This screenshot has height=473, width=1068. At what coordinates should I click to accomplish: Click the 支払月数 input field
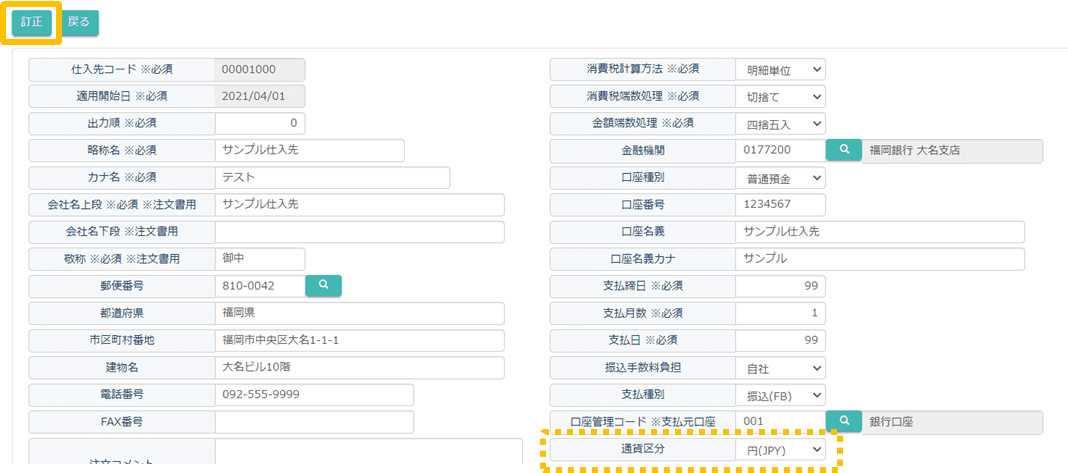coord(781,314)
